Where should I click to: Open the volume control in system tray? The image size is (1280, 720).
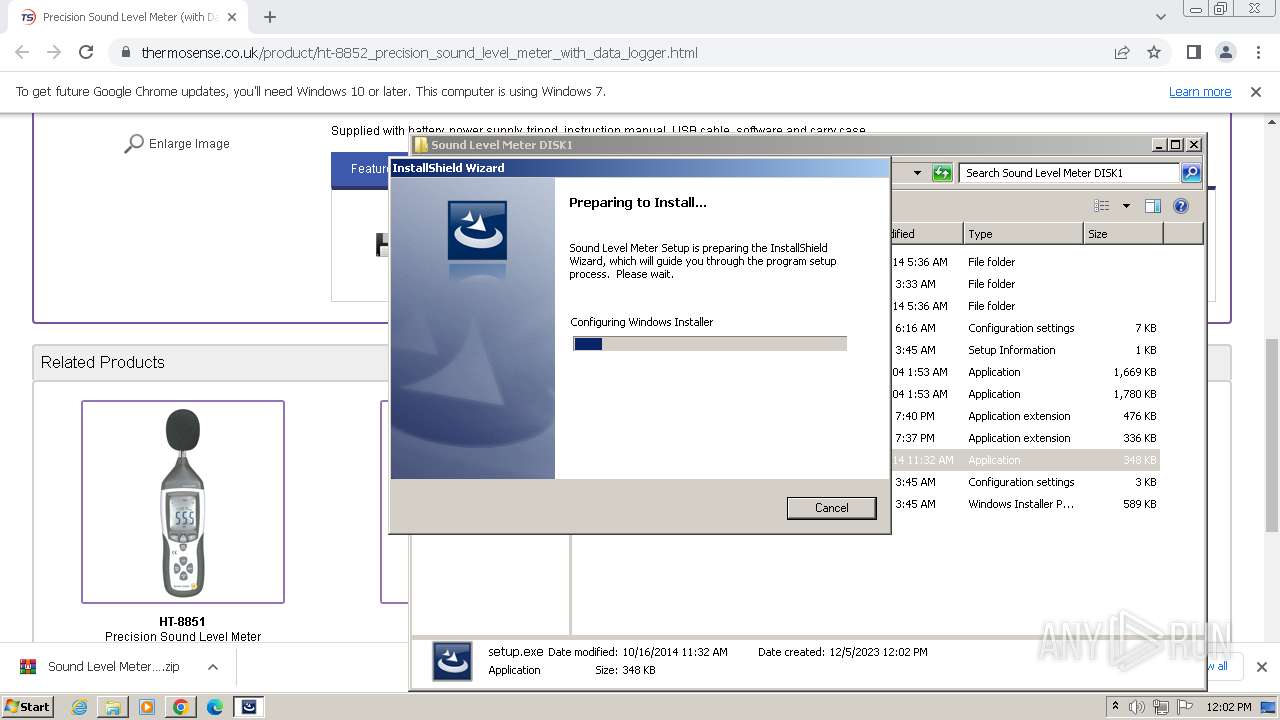[x=1137, y=706]
